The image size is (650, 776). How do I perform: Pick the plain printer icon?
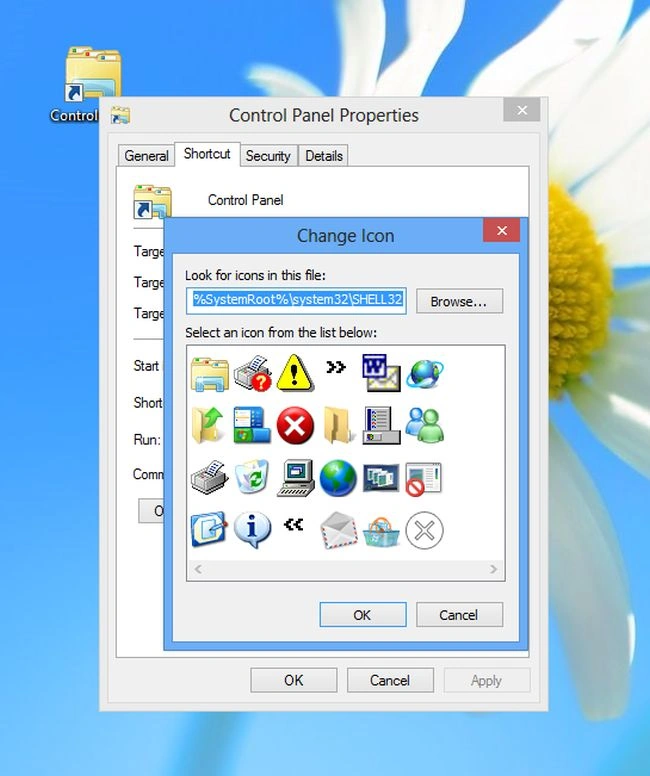coord(209,478)
